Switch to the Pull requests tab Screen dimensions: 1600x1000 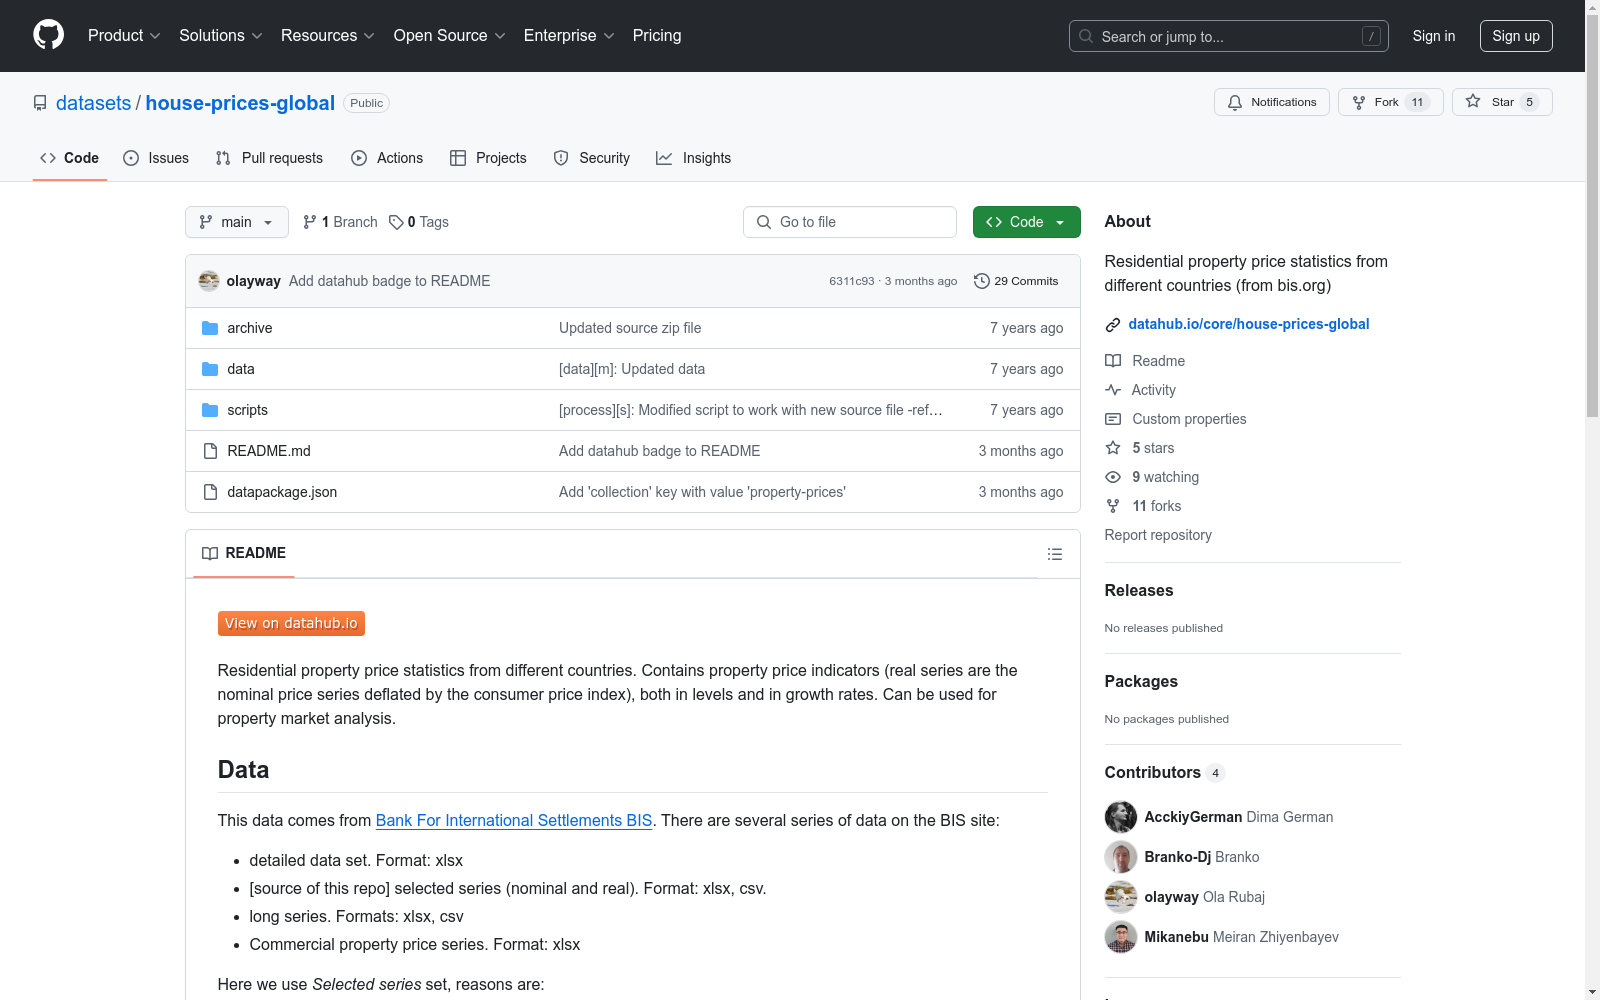click(269, 158)
